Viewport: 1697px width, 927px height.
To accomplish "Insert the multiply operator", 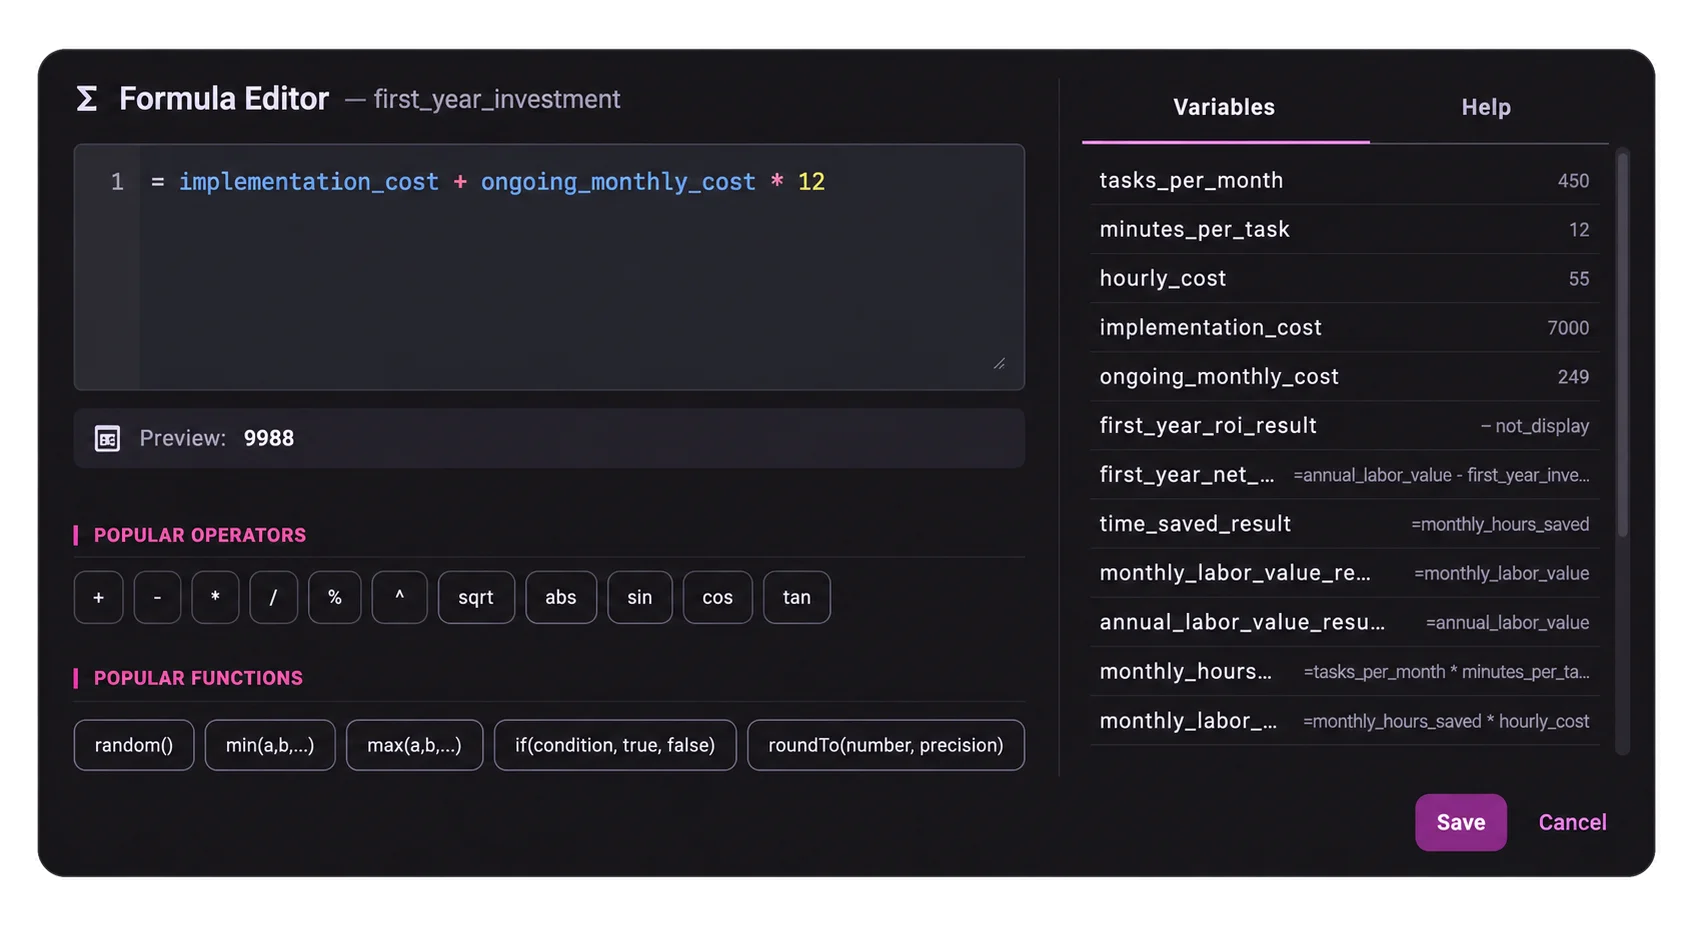I will [215, 597].
